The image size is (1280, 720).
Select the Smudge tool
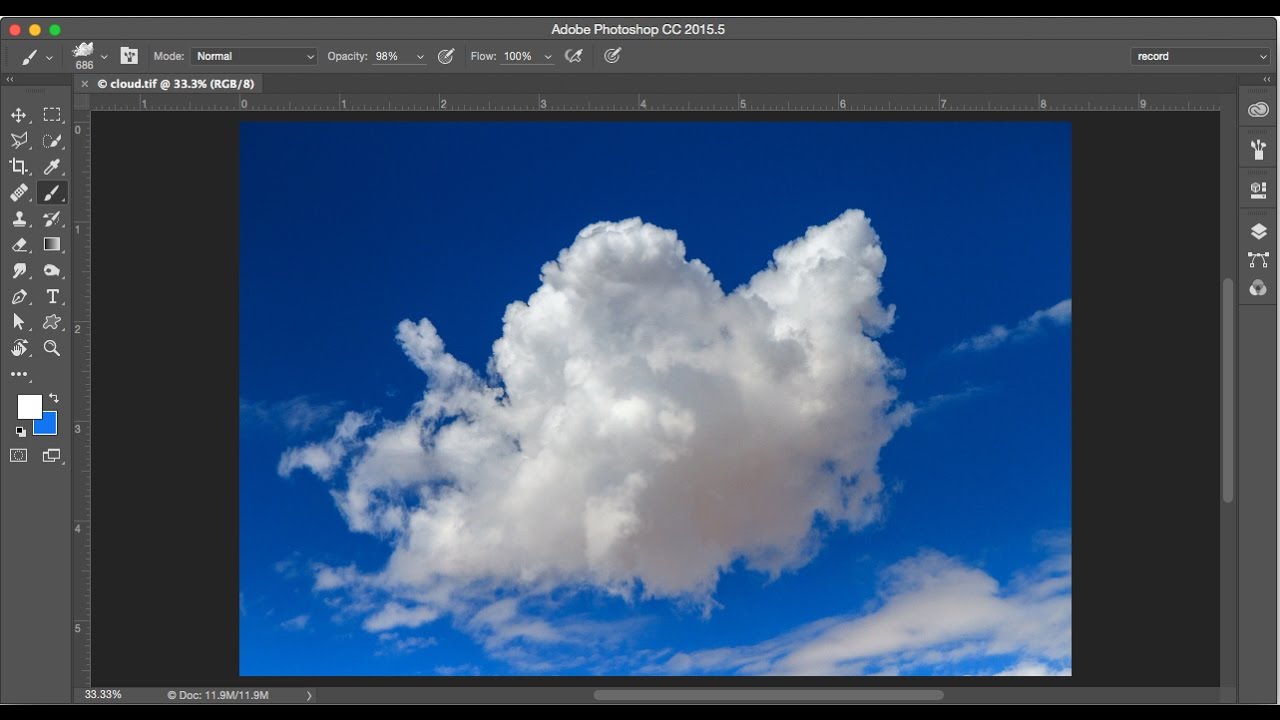point(19,271)
